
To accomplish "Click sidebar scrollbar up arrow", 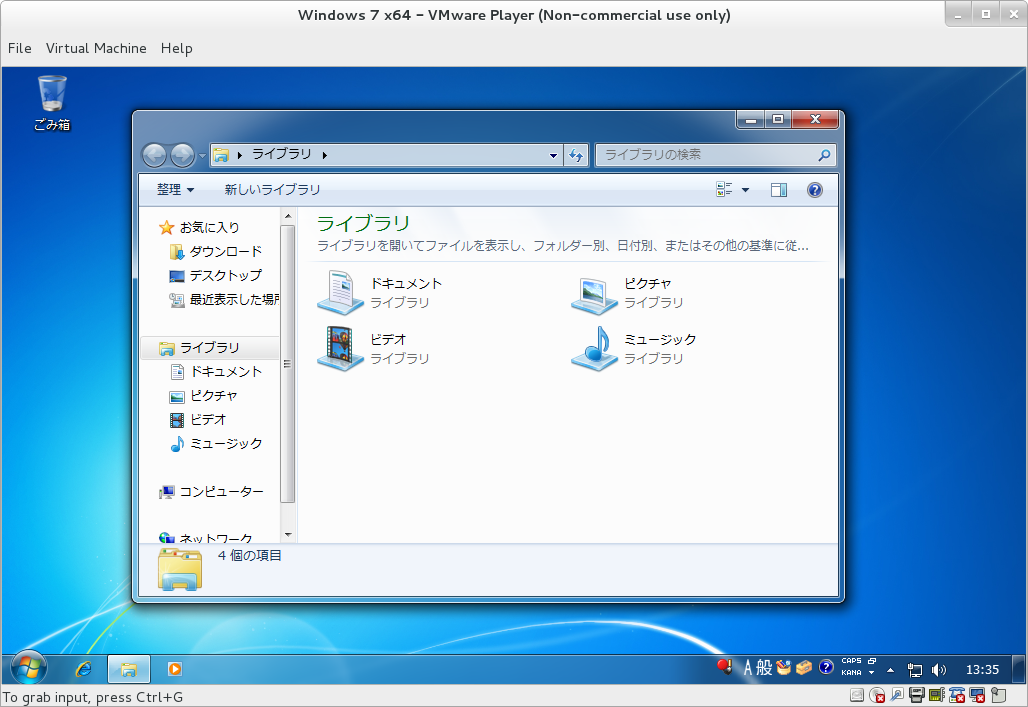I will (287, 216).
